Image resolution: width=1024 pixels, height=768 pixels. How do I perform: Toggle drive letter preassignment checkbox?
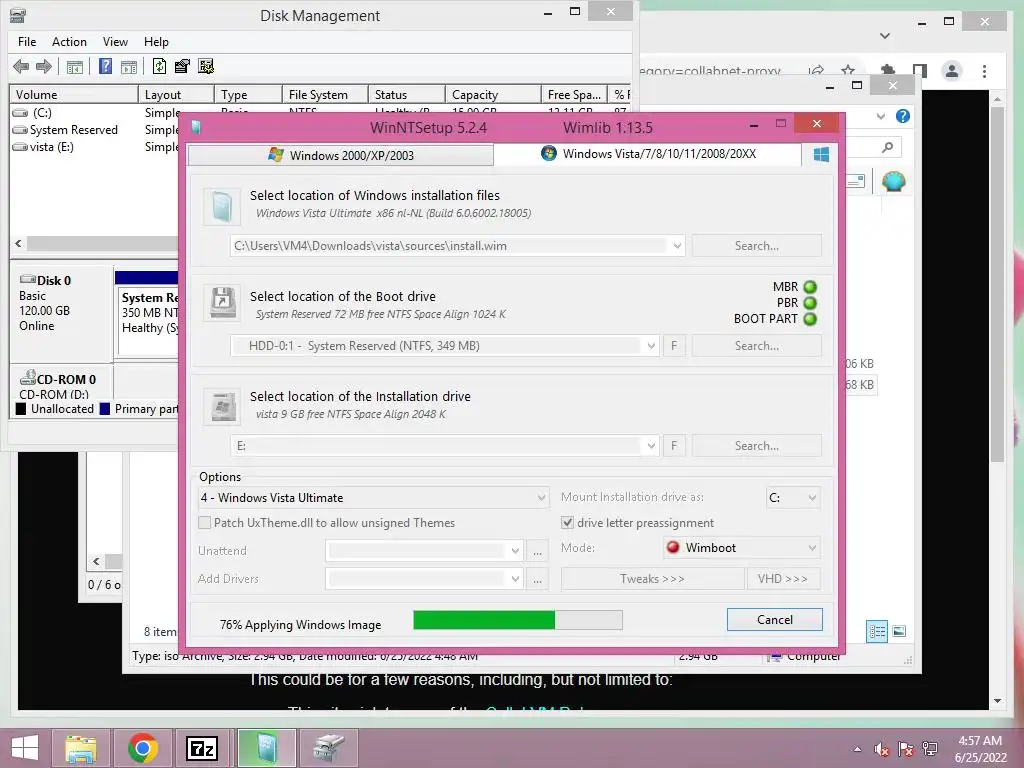click(568, 522)
